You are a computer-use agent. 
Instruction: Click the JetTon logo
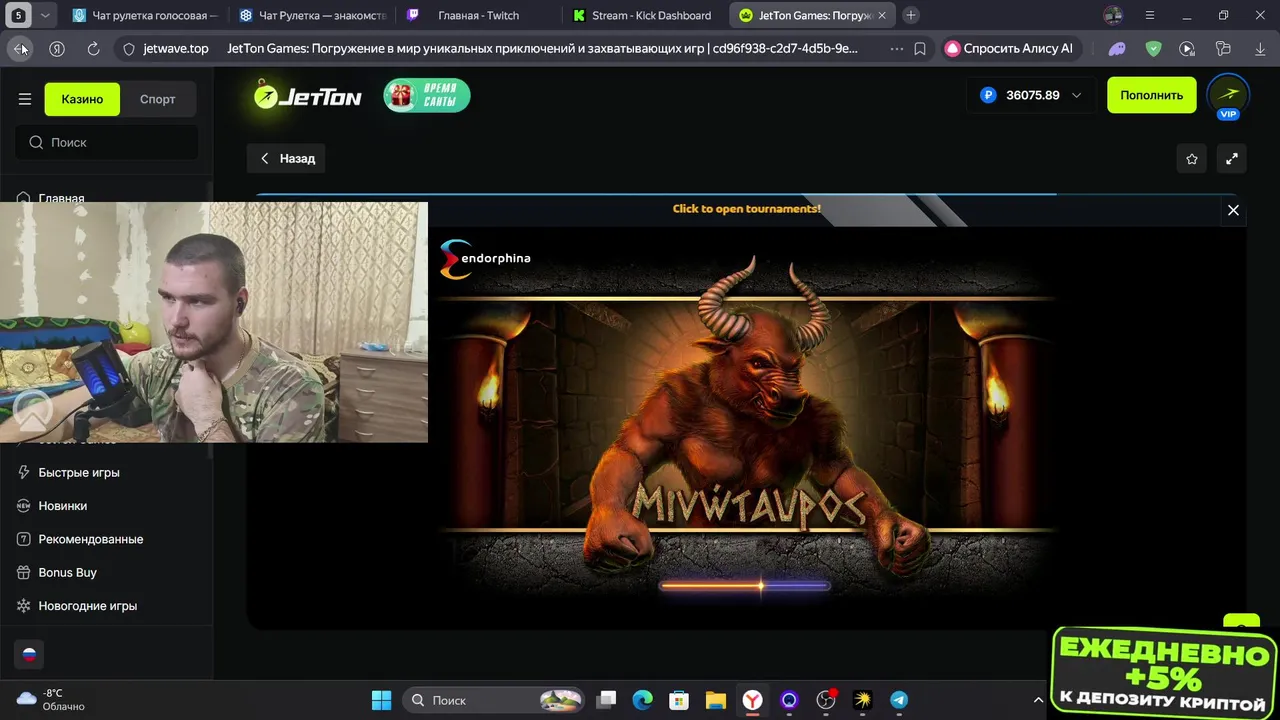tap(307, 96)
